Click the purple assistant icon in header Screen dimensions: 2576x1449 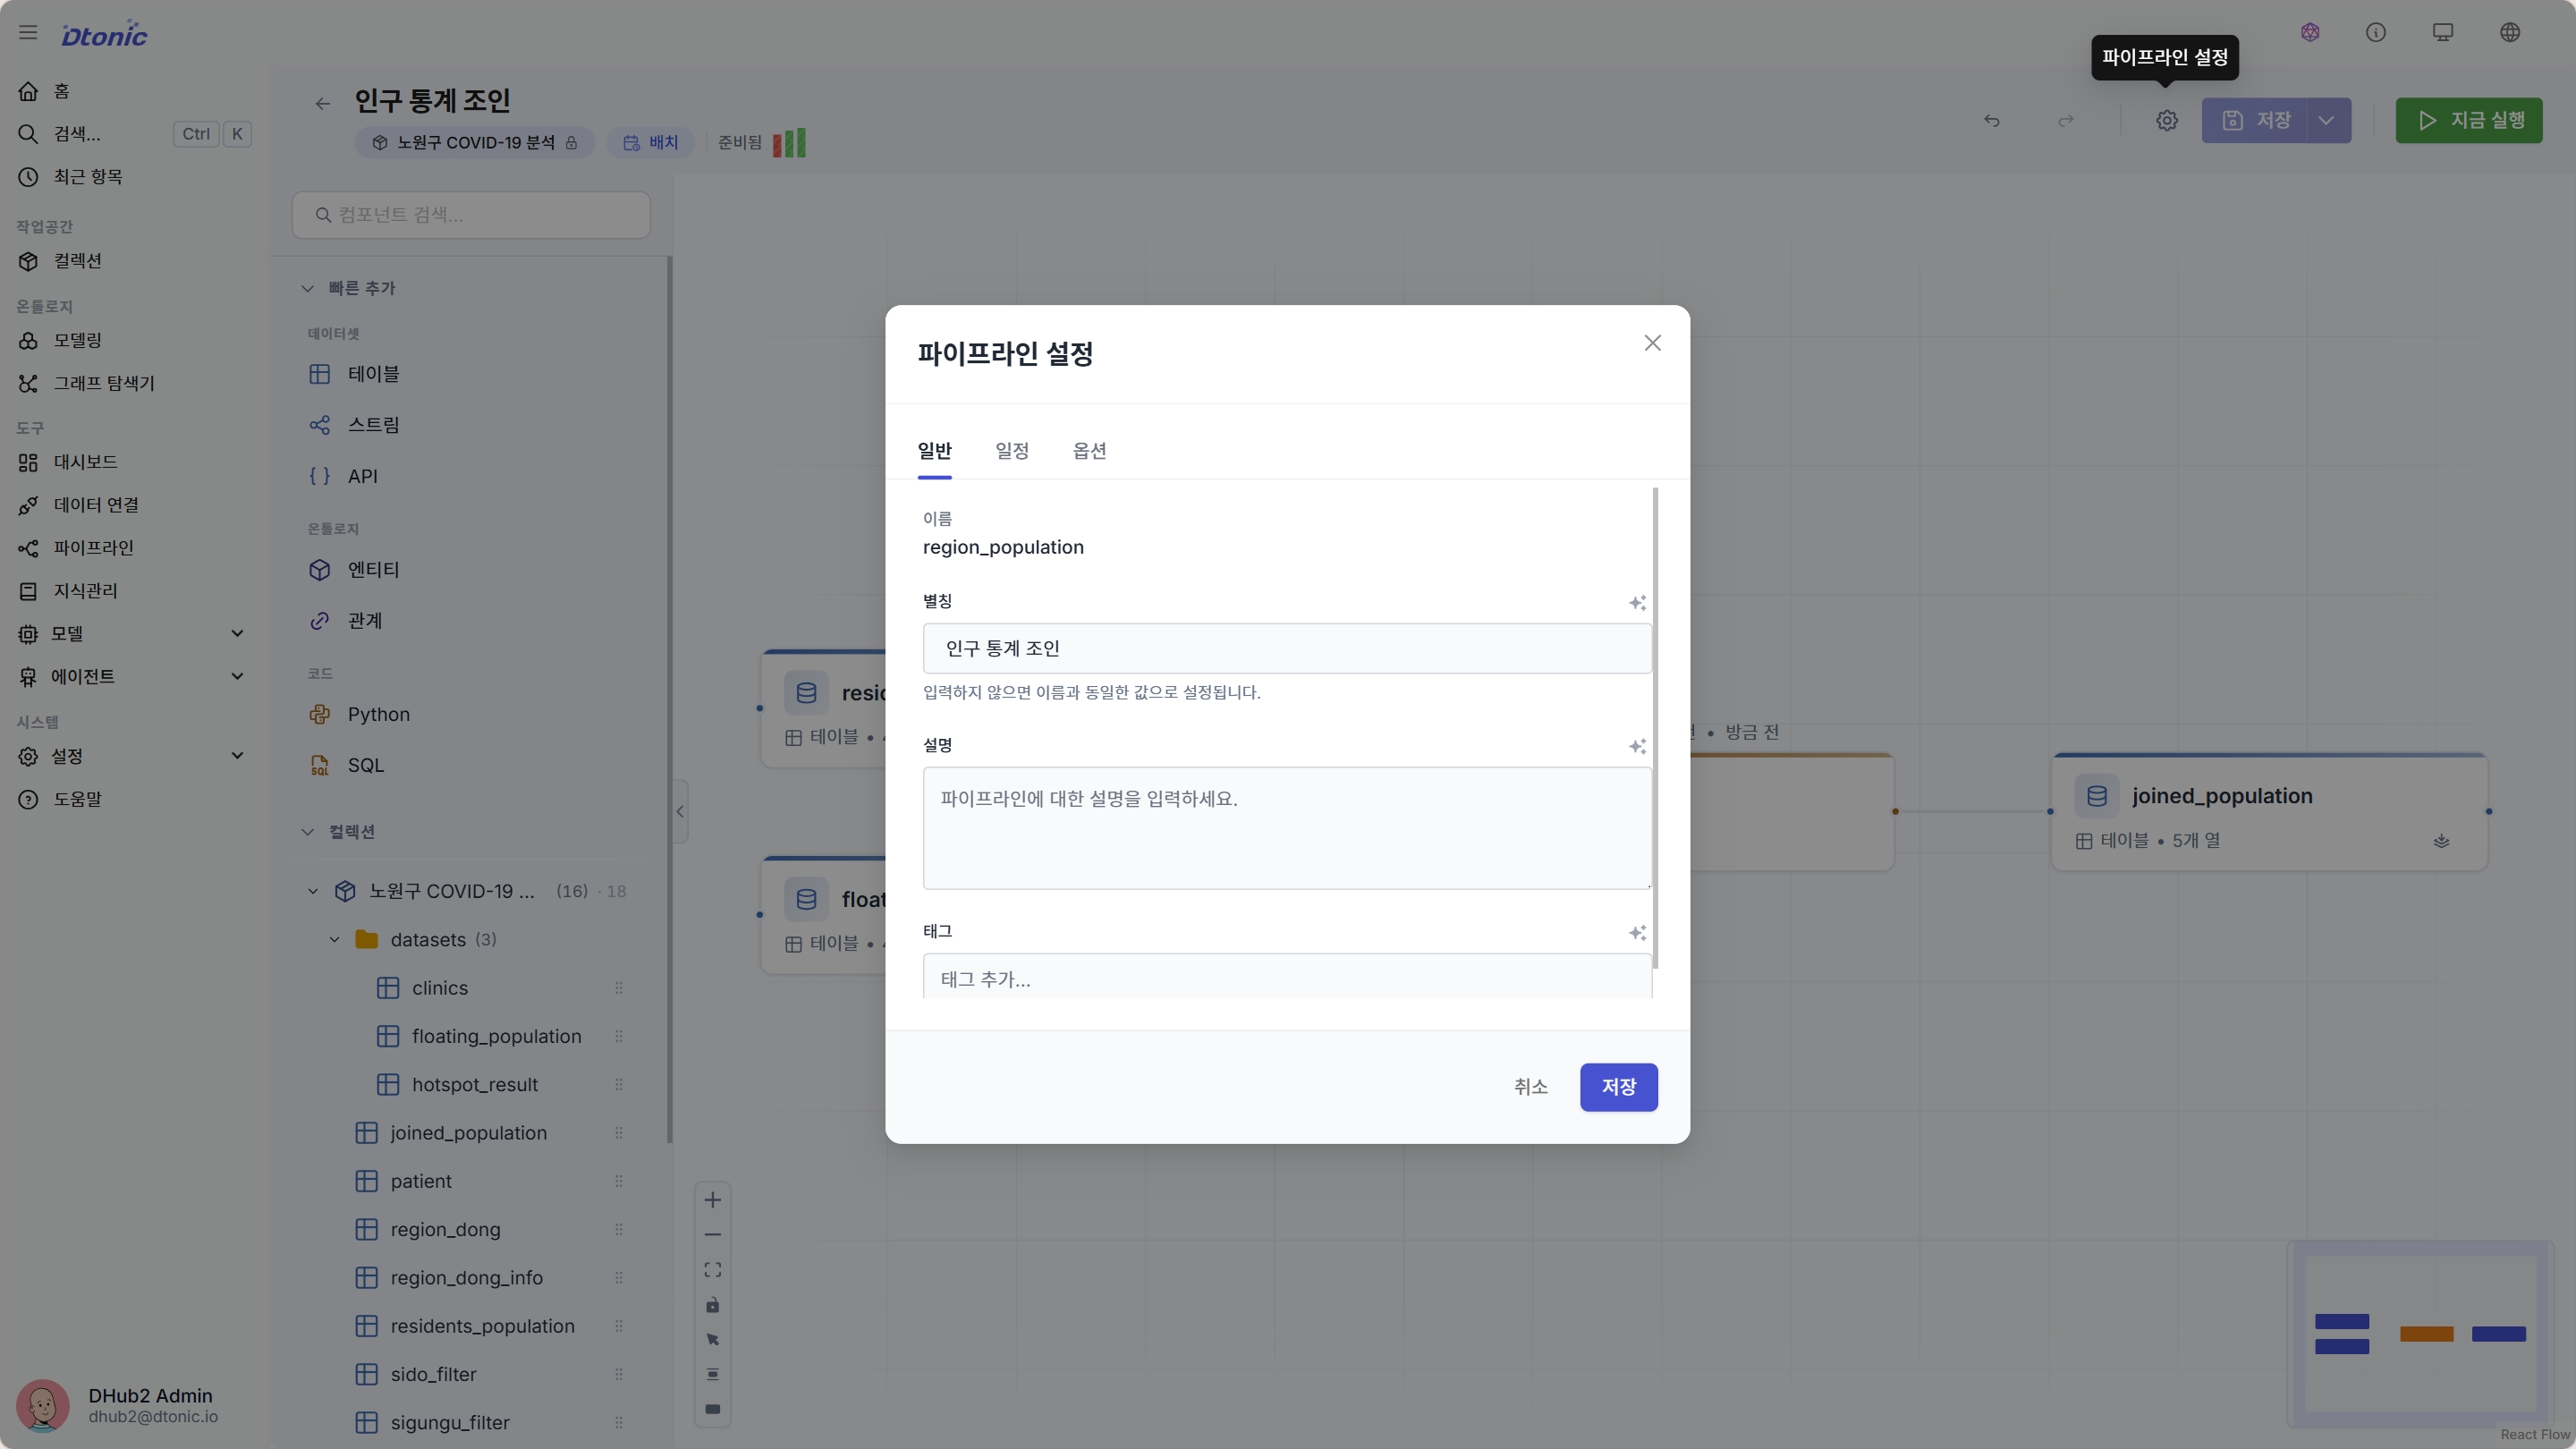pos(2310,33)
